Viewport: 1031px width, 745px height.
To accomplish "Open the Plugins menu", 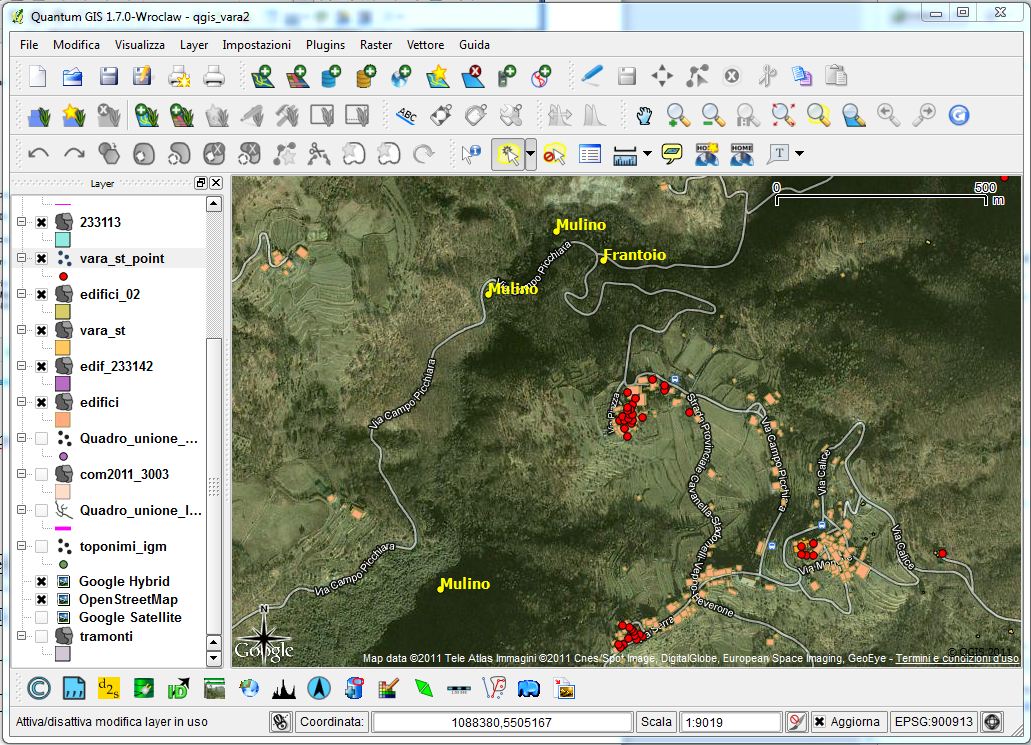I will pyautogui.click(x=325, y=45).
